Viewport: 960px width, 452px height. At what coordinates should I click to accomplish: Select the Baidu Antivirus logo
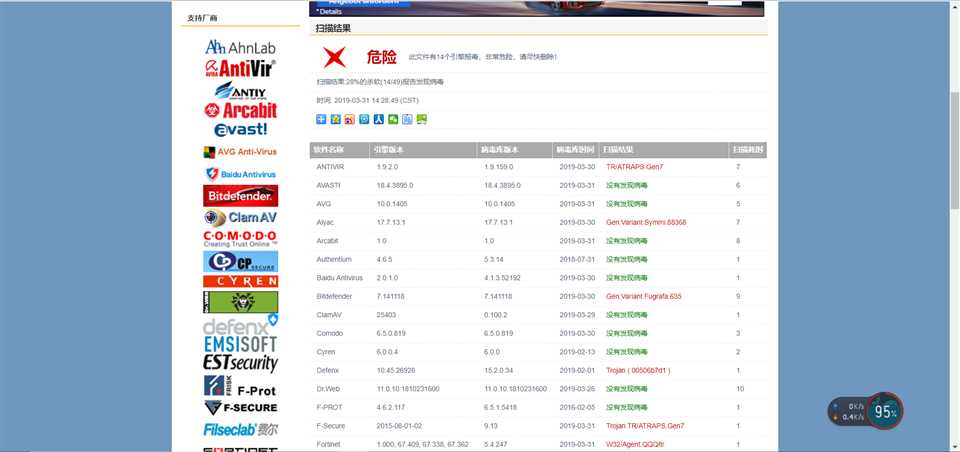tap(240, 174)
